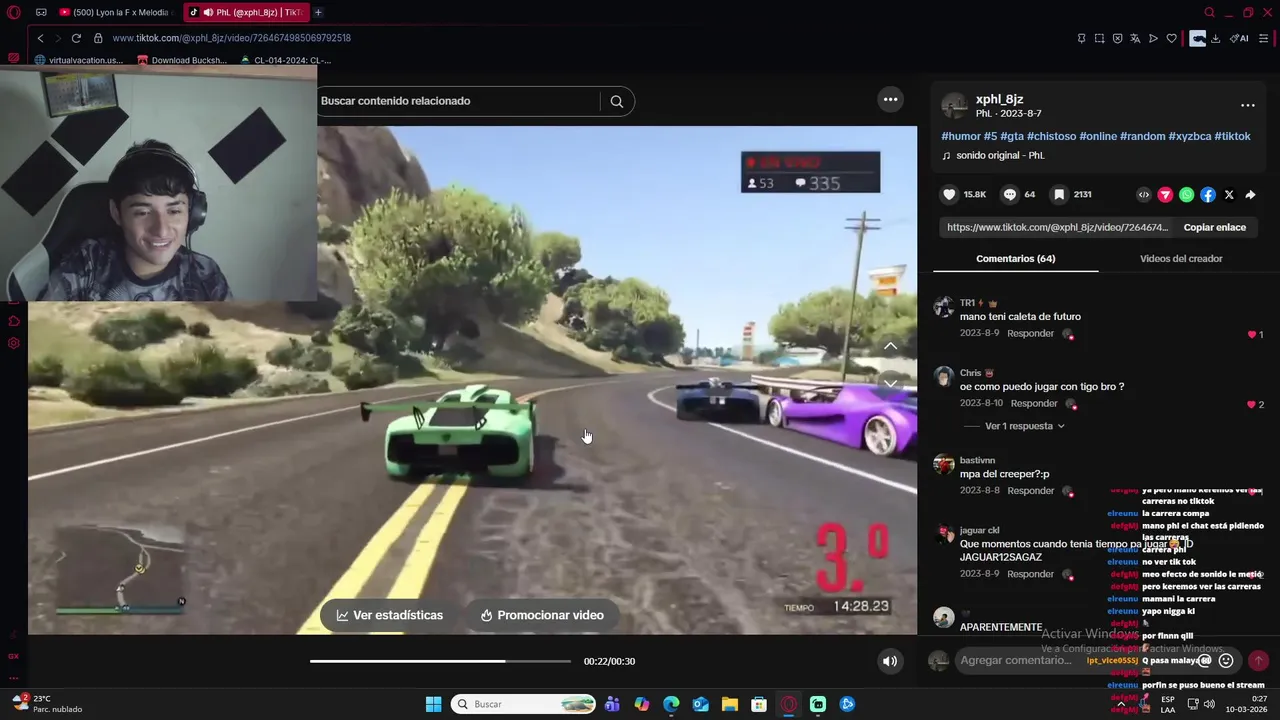Open browser downloads icon
Screen dimensions: 1280x720
(x=1215, y=38)
